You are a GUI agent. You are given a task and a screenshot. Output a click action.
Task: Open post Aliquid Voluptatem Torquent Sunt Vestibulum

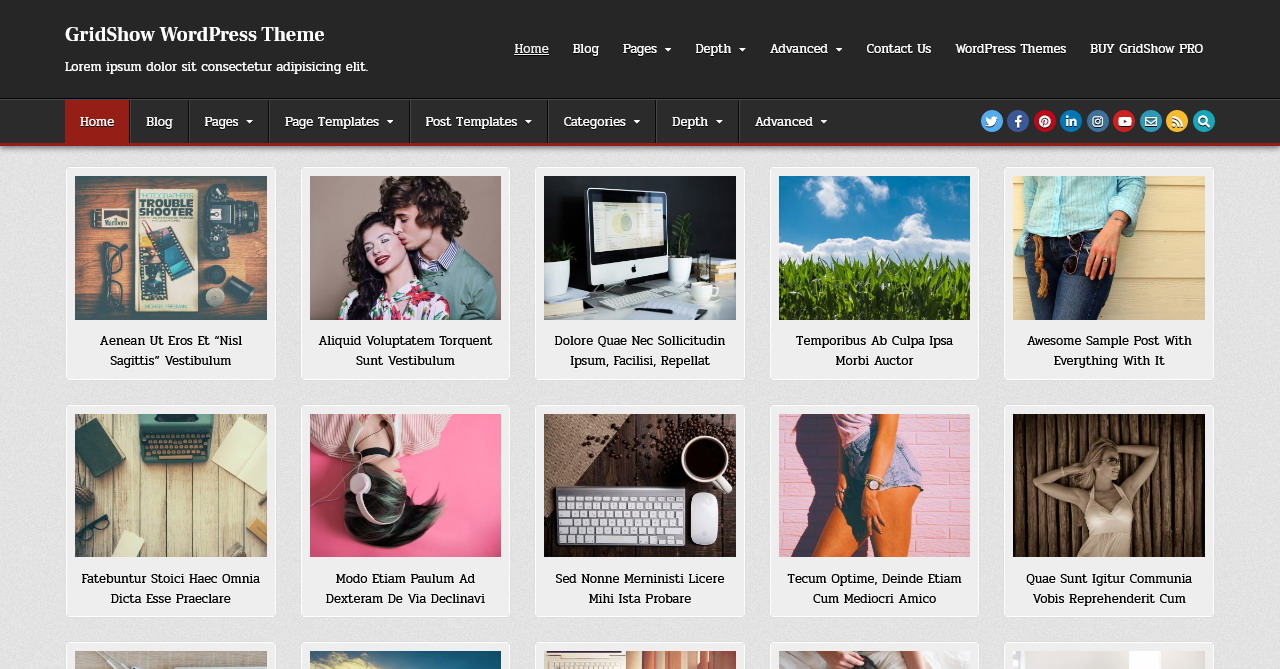click(405, 351)
